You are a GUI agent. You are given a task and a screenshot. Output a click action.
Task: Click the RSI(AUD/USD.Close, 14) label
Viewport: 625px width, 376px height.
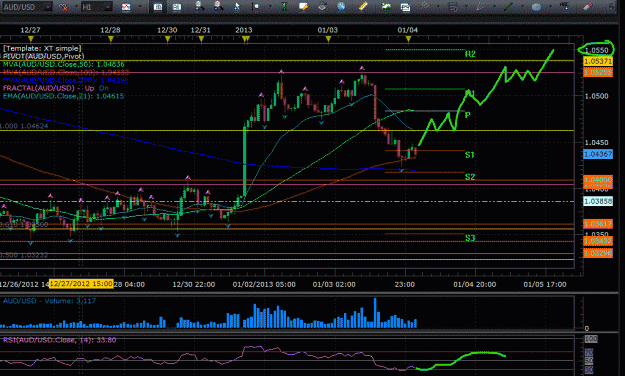point(59,340)
